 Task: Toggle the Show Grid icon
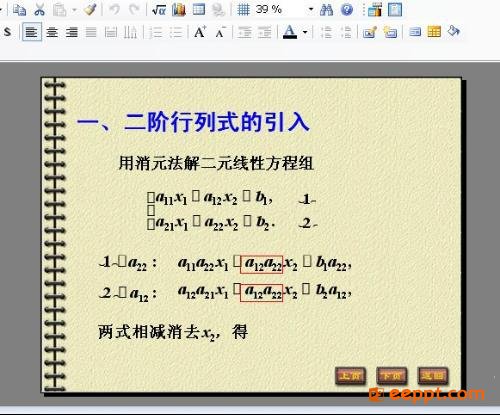click(243, 9)
